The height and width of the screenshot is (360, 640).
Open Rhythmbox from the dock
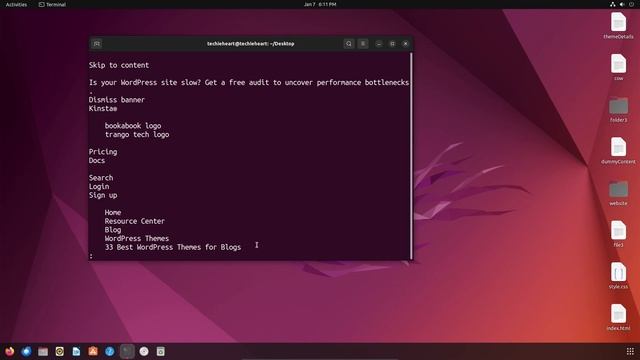pos(60,351)
